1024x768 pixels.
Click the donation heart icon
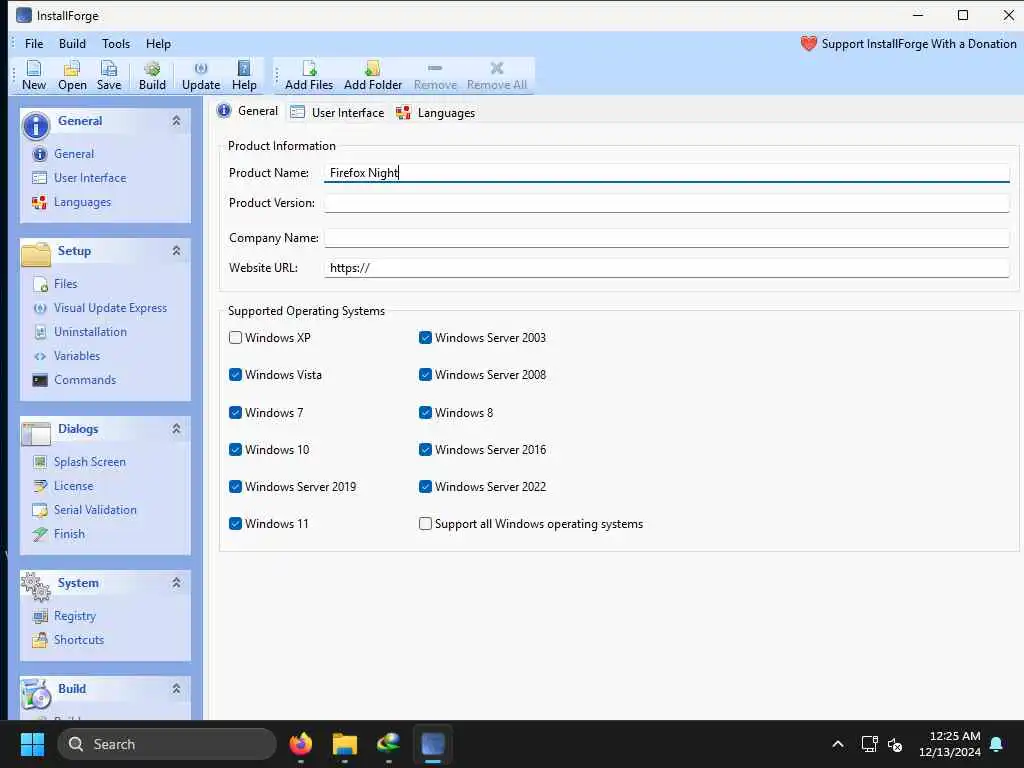tap(808, 44)
